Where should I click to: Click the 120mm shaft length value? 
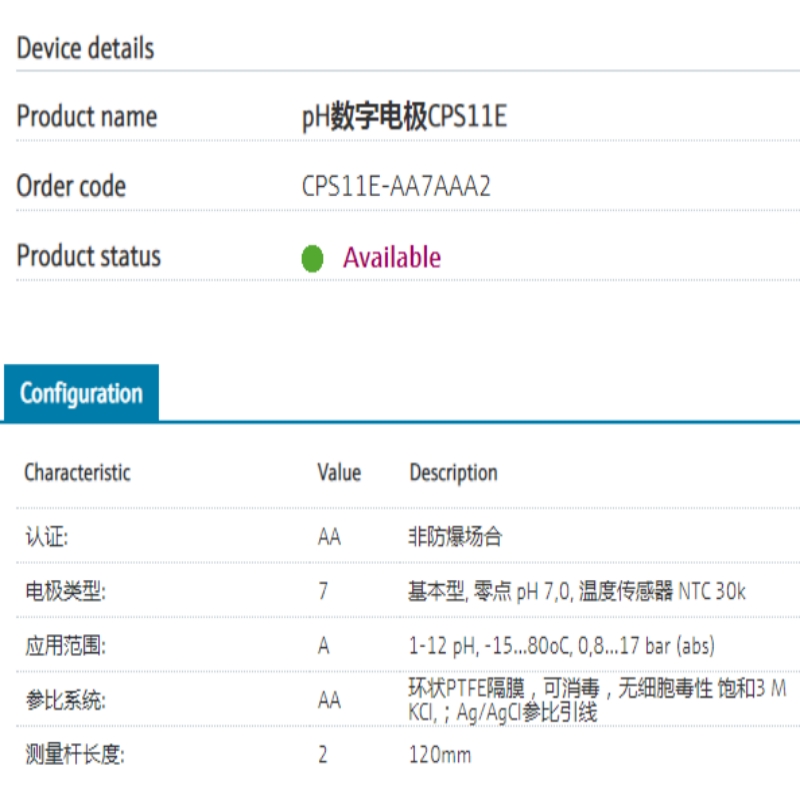click(439, 755)
